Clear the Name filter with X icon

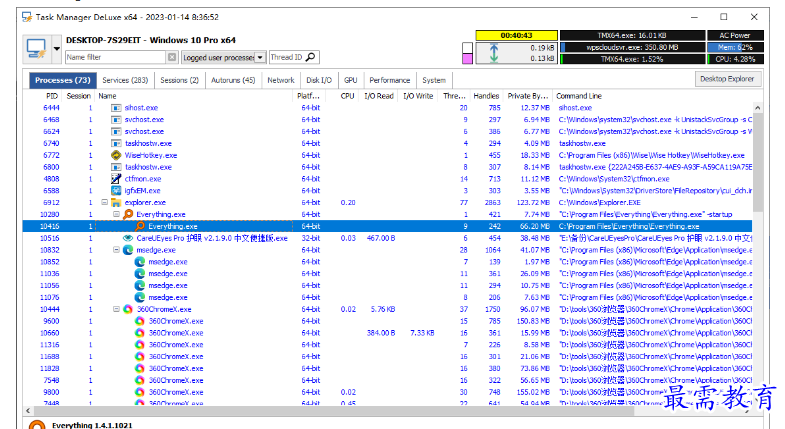coord(172,57)
